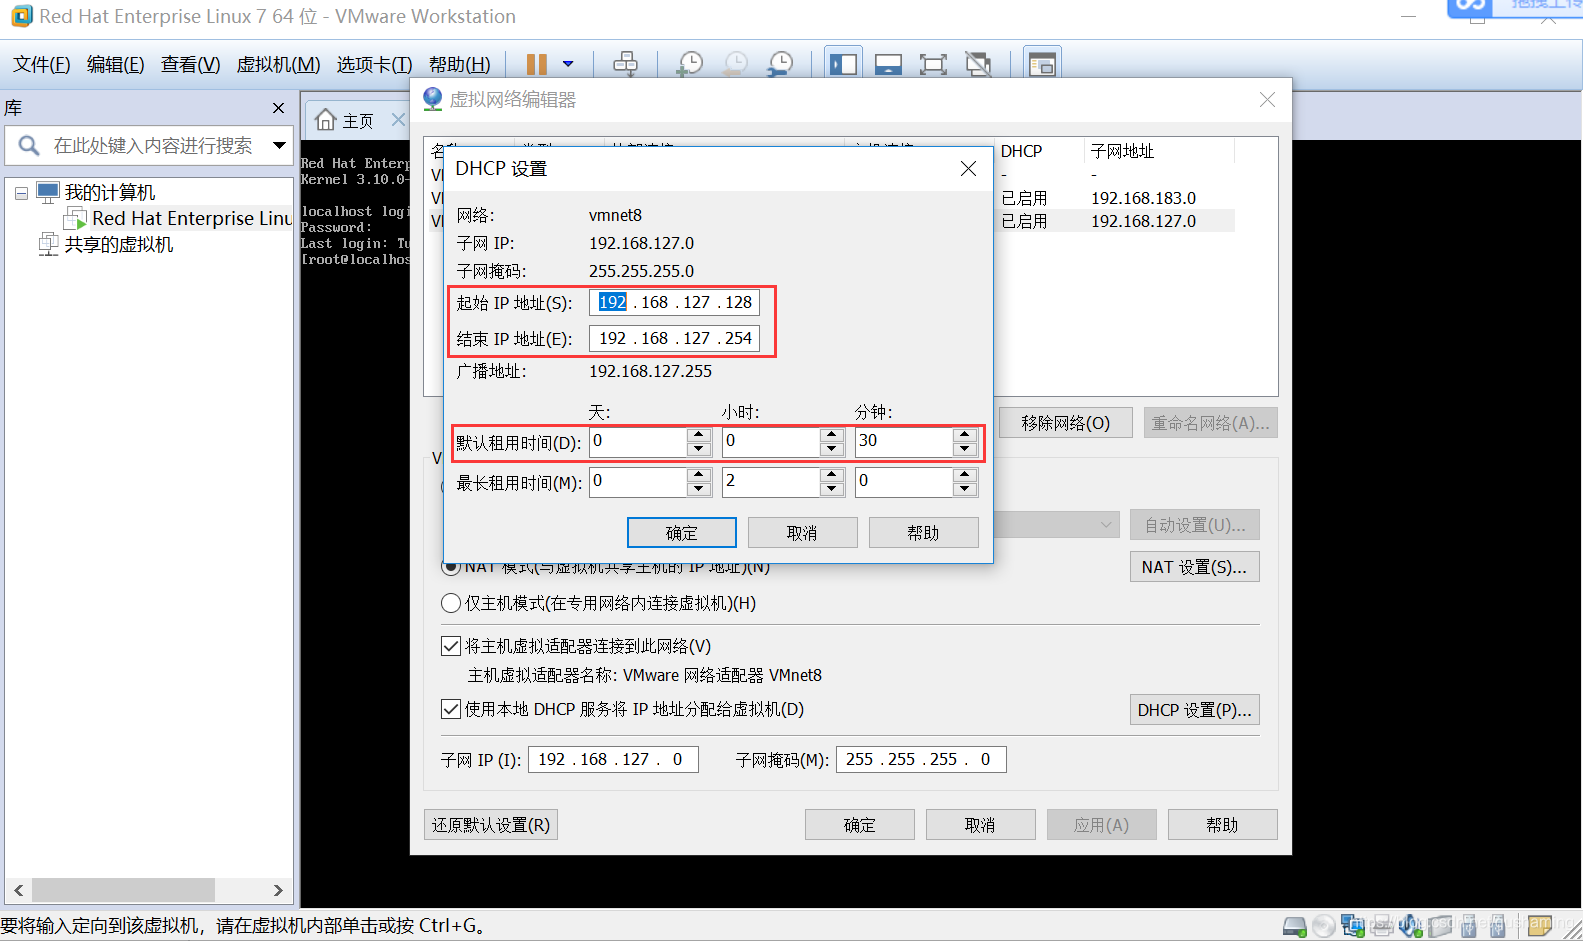The image size is (1583, 941).
Task: Open the library search filter dropdown
Action: point(279,146)
